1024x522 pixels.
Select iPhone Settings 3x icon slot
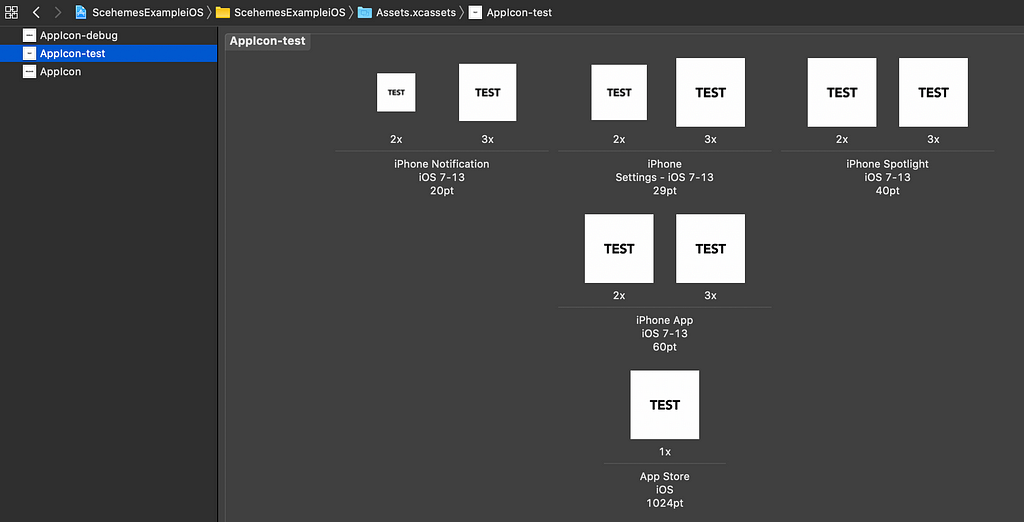(x=711, y=92)
